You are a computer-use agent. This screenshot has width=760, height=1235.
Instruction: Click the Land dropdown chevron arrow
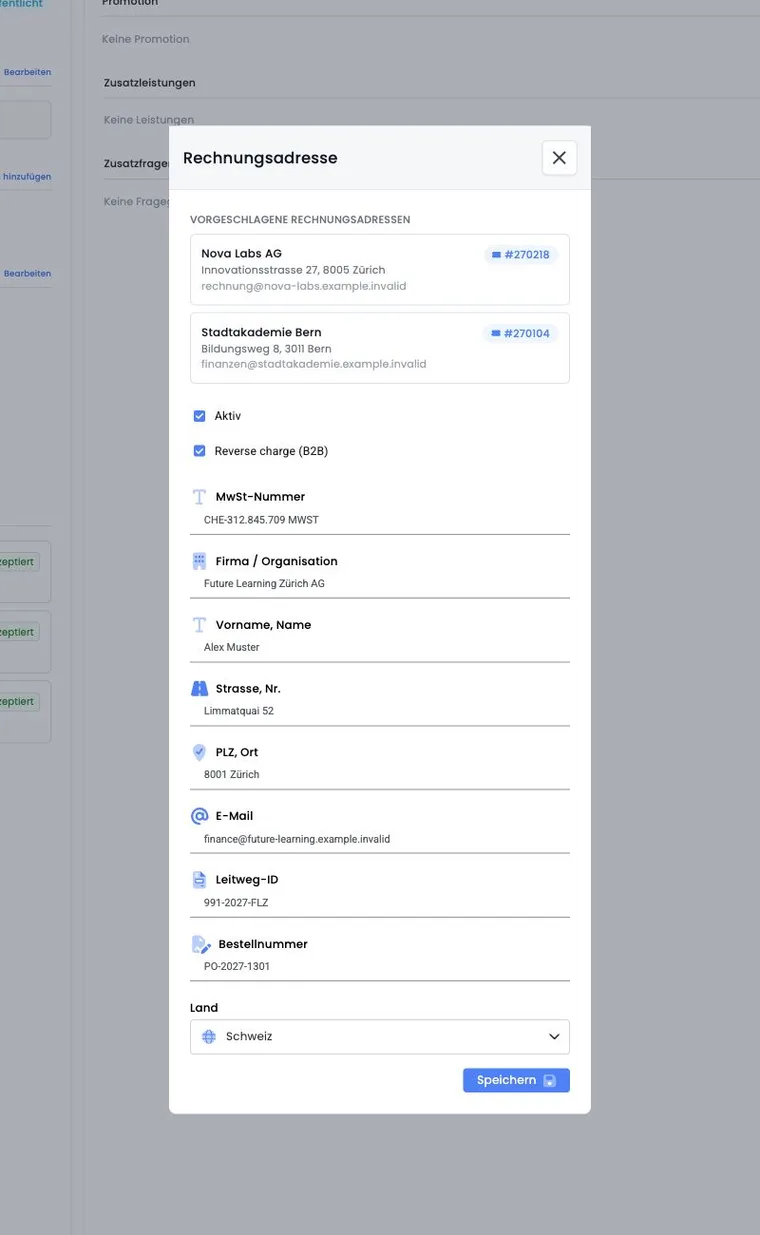coord(554,1037)
